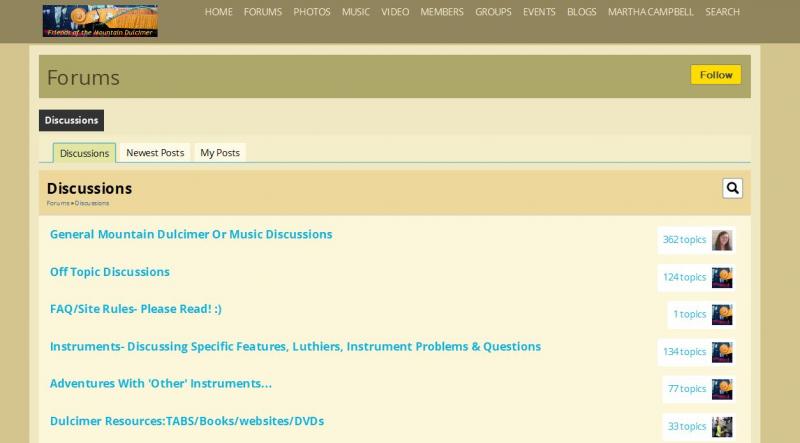Open PHOTOS in top navigation

(312, 12)
